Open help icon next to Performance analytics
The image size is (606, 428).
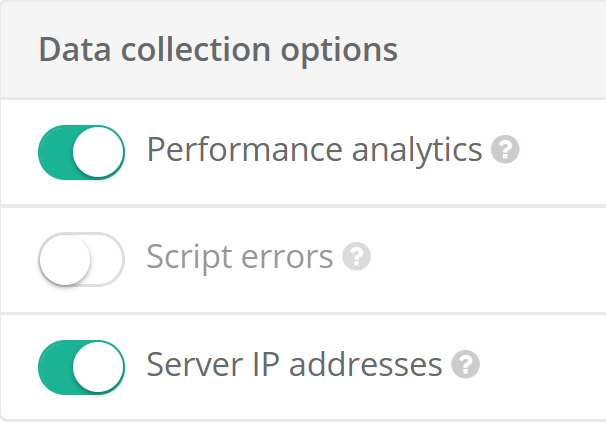tap(506, 151)
